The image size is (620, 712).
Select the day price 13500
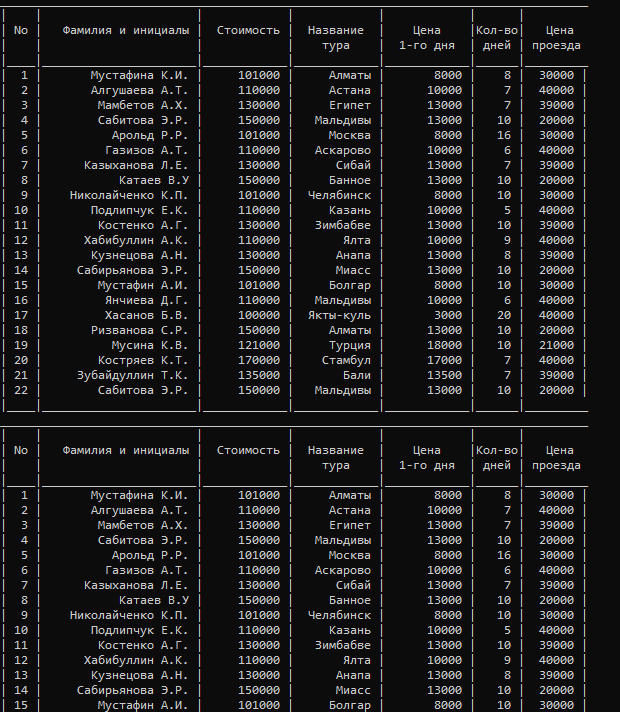coord(444,375)
